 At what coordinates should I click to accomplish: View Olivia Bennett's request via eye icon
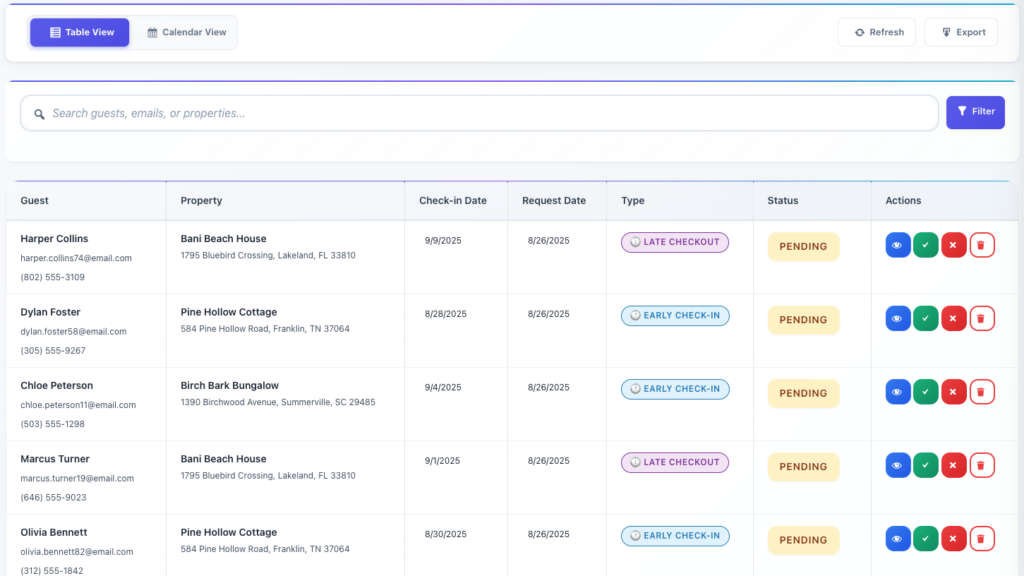(897, 539)
